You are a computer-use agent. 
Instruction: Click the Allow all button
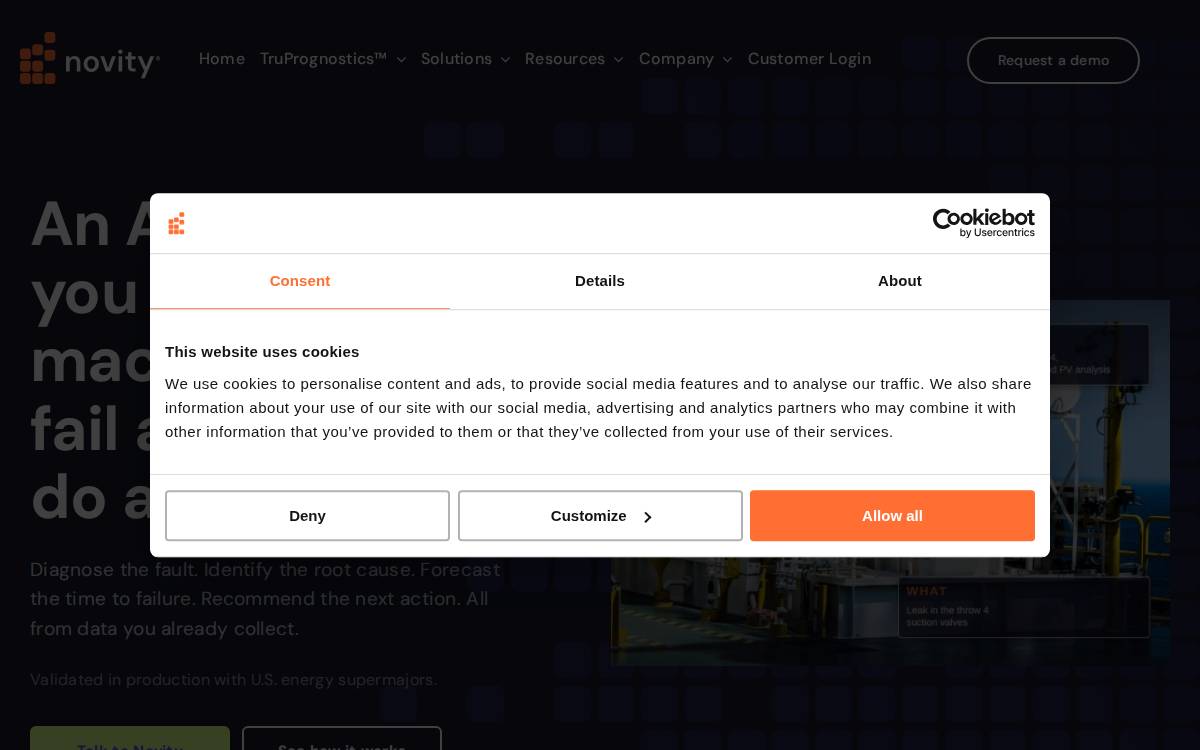coord(892,516)
